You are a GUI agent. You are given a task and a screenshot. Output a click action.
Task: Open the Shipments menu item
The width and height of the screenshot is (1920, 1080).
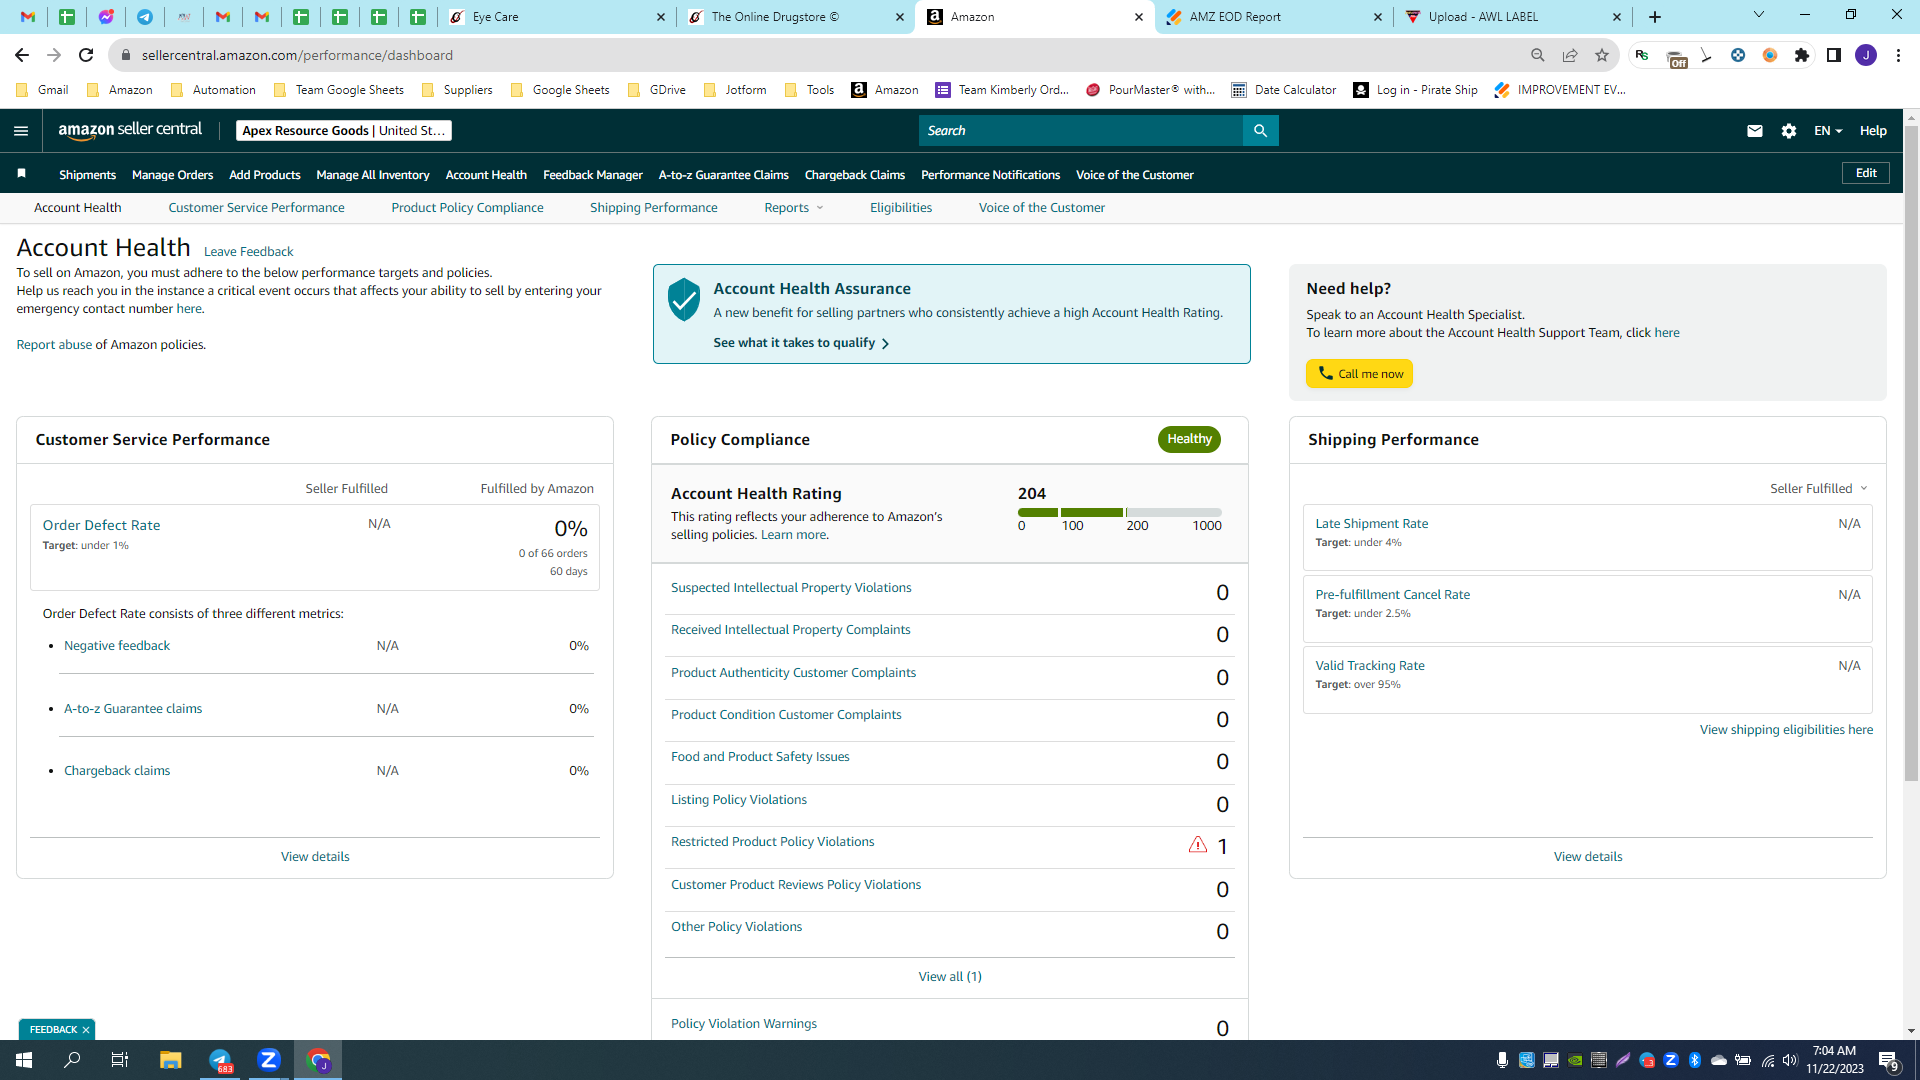pos(87,175)
